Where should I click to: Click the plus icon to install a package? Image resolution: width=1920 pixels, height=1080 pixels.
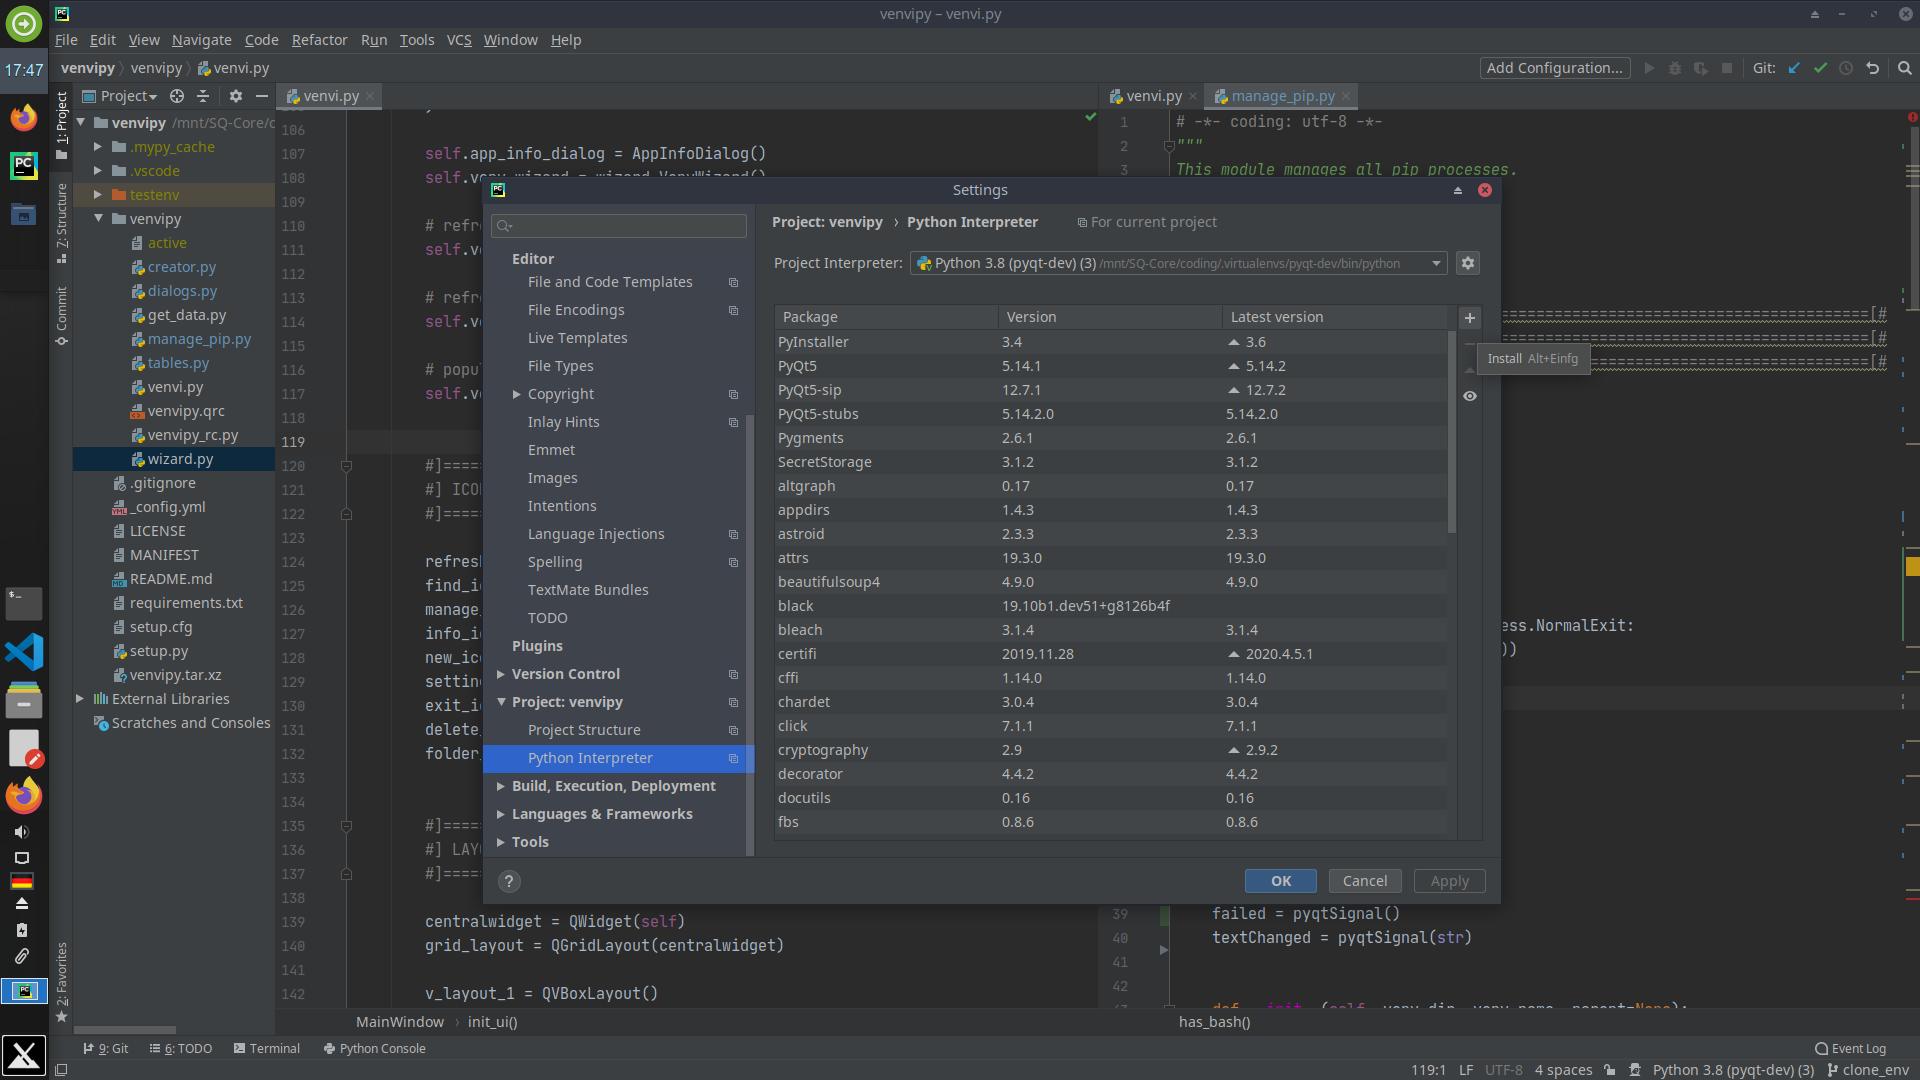point(1469,318)
